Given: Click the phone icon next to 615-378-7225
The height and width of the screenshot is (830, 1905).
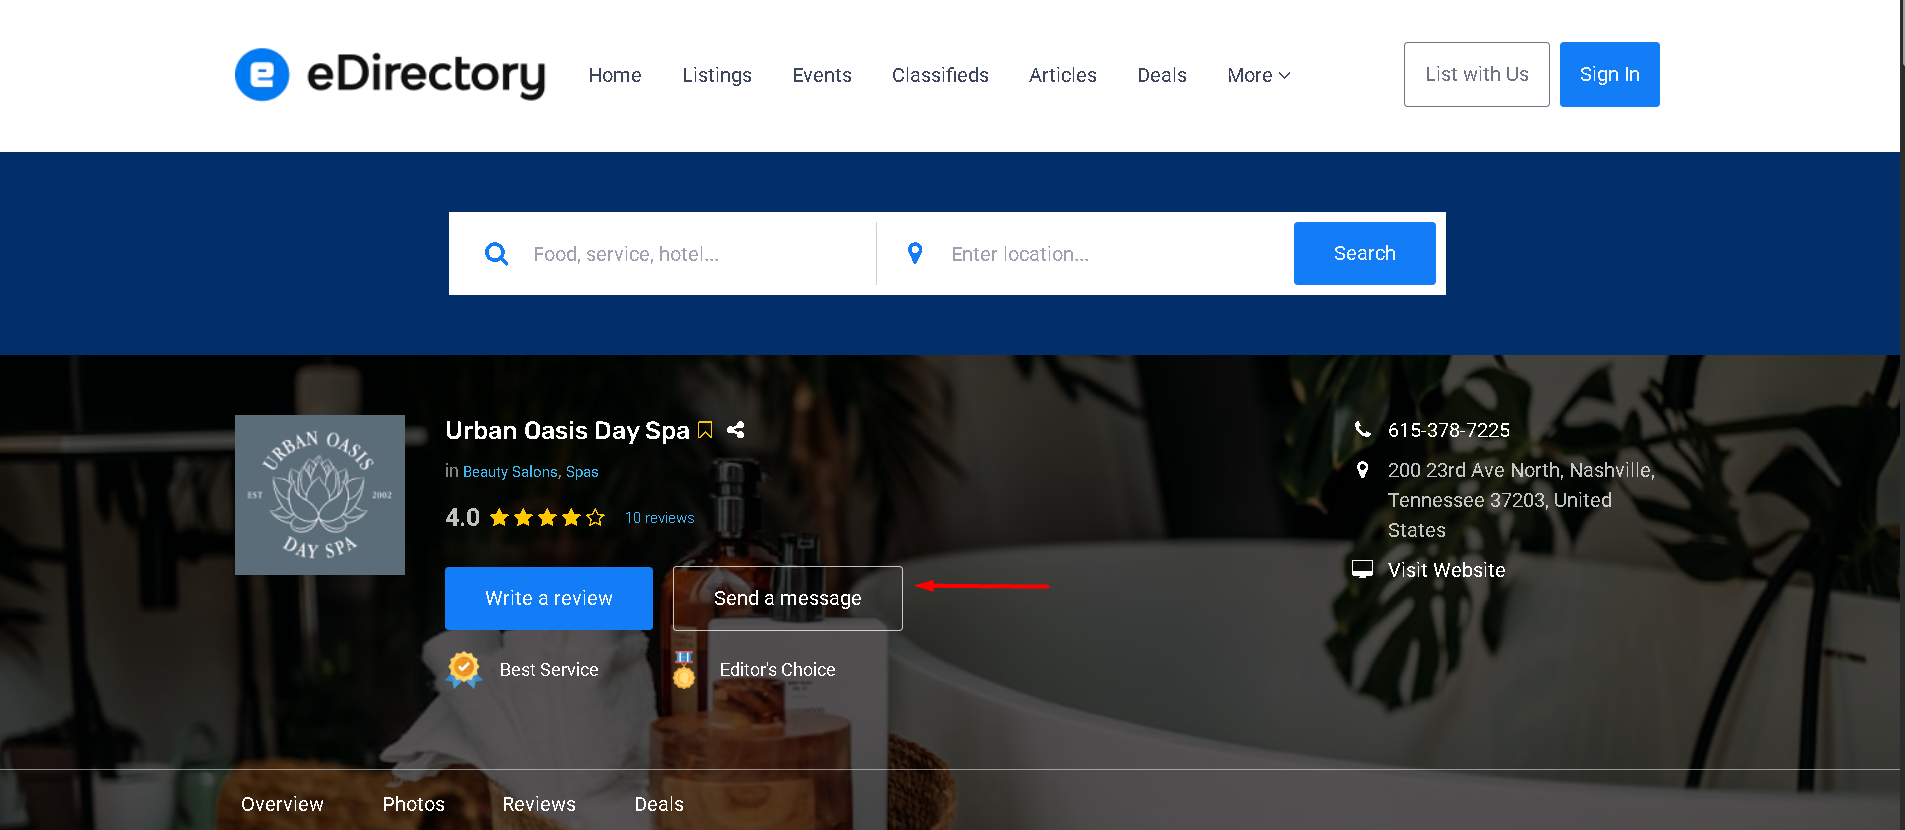Looking at the screenshot, I should click(x=1362, y=429).
